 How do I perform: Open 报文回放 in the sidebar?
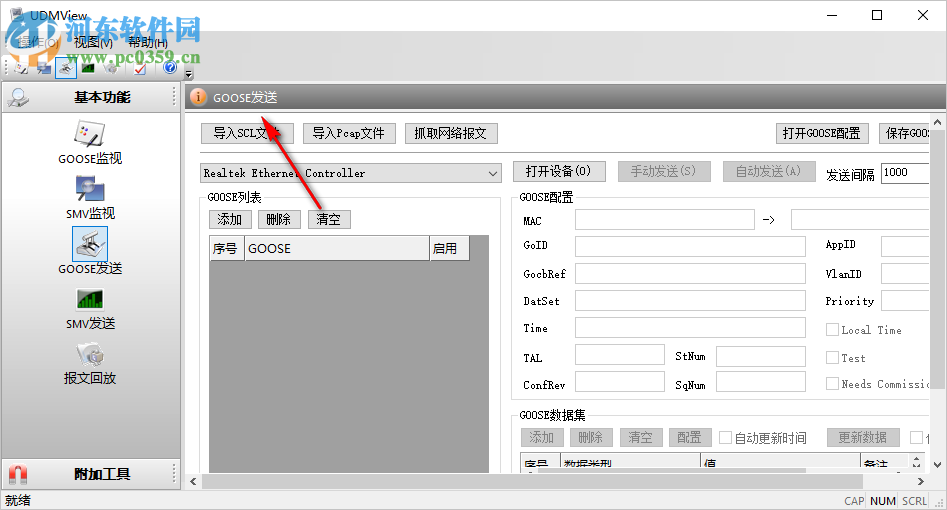(x=90, y=364)
